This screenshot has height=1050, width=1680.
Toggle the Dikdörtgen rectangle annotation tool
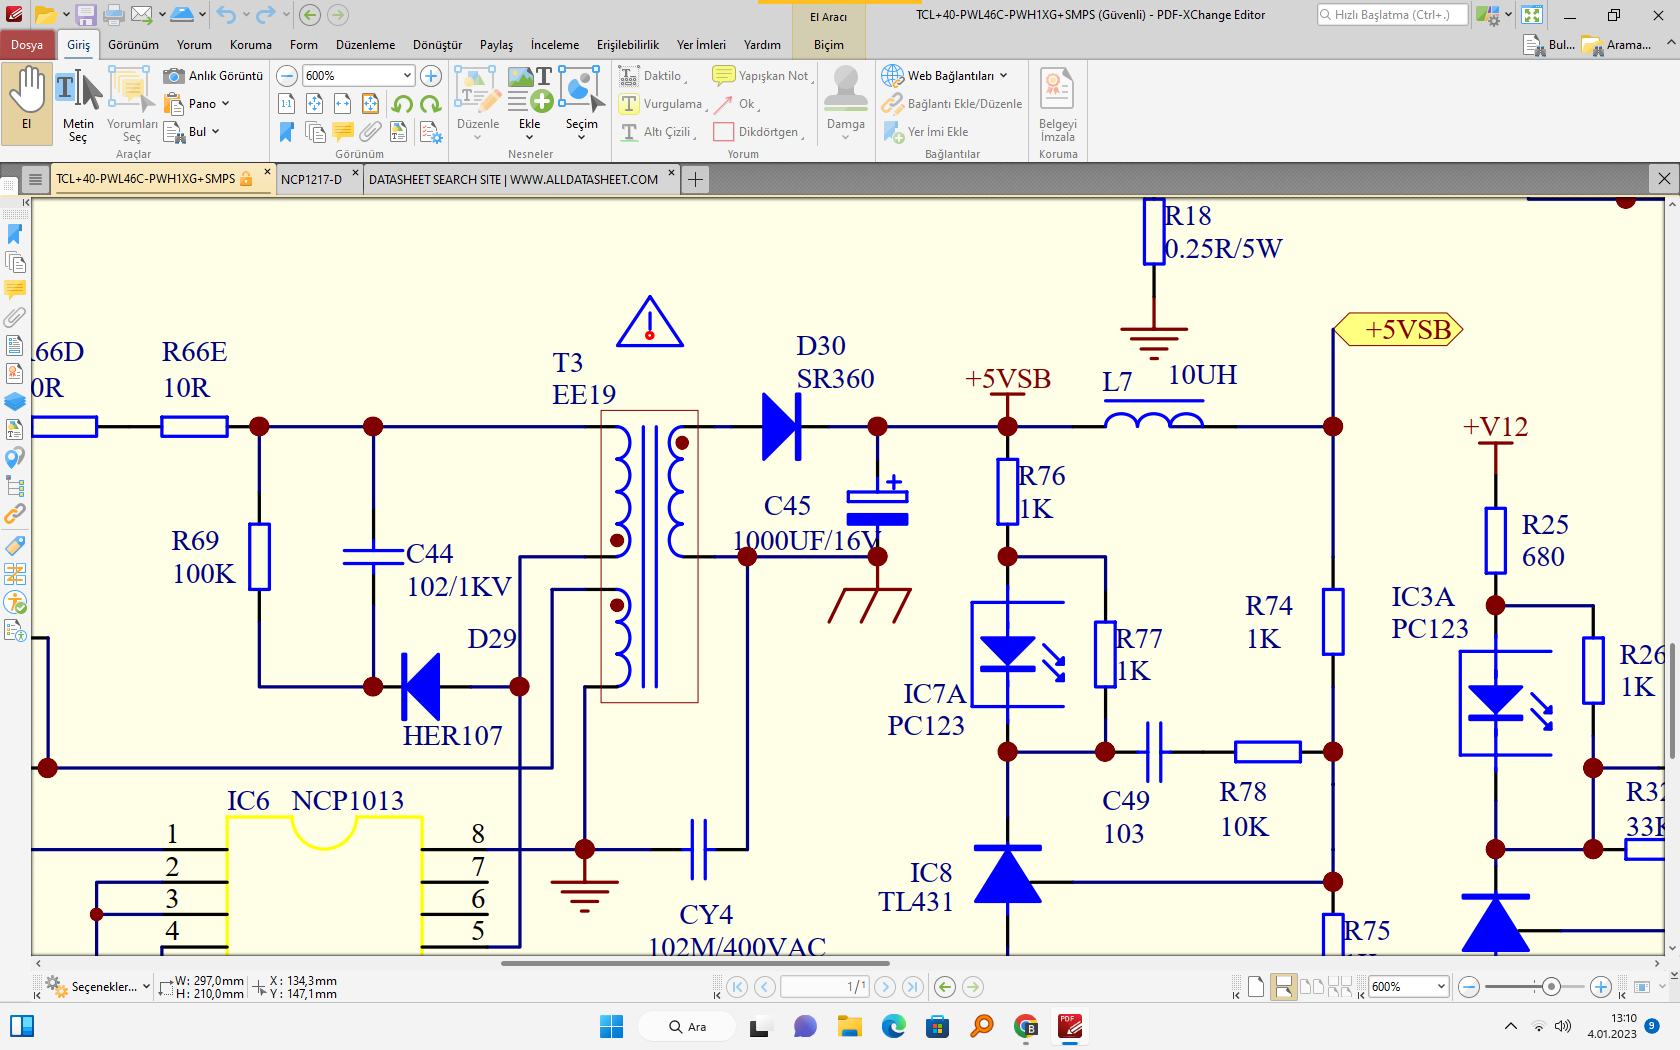point(758,132)
